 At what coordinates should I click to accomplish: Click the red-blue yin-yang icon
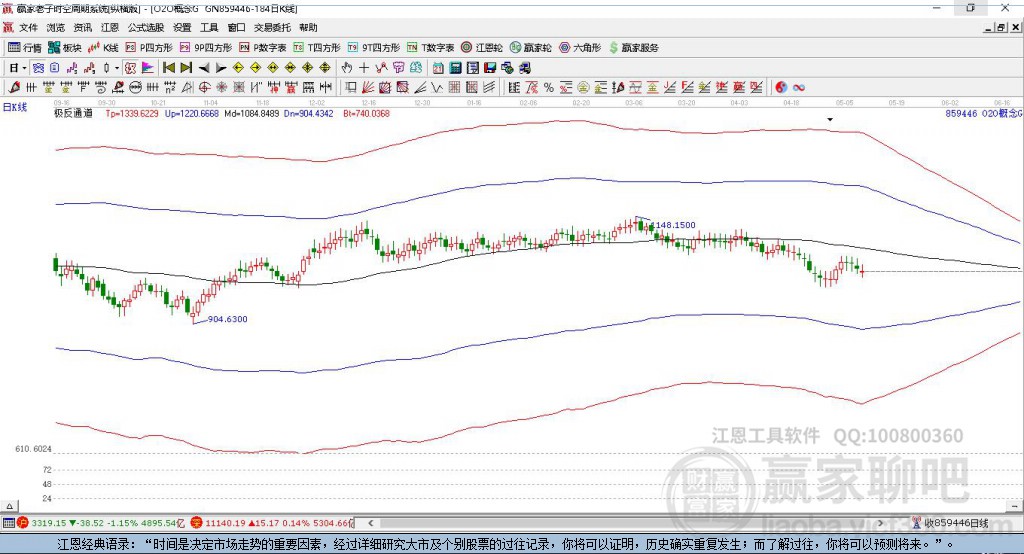click(781, 88)
